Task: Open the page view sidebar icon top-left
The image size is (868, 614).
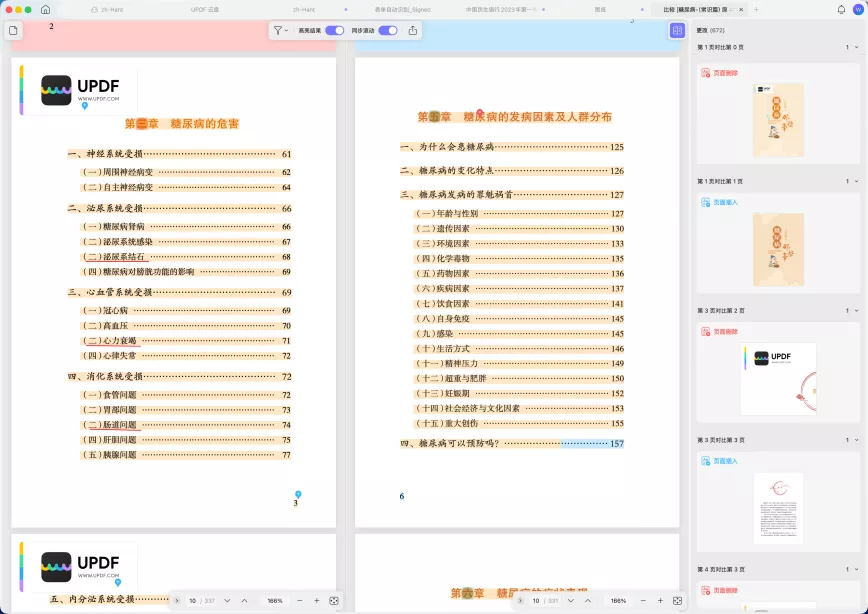Action: tap(12, 31)
